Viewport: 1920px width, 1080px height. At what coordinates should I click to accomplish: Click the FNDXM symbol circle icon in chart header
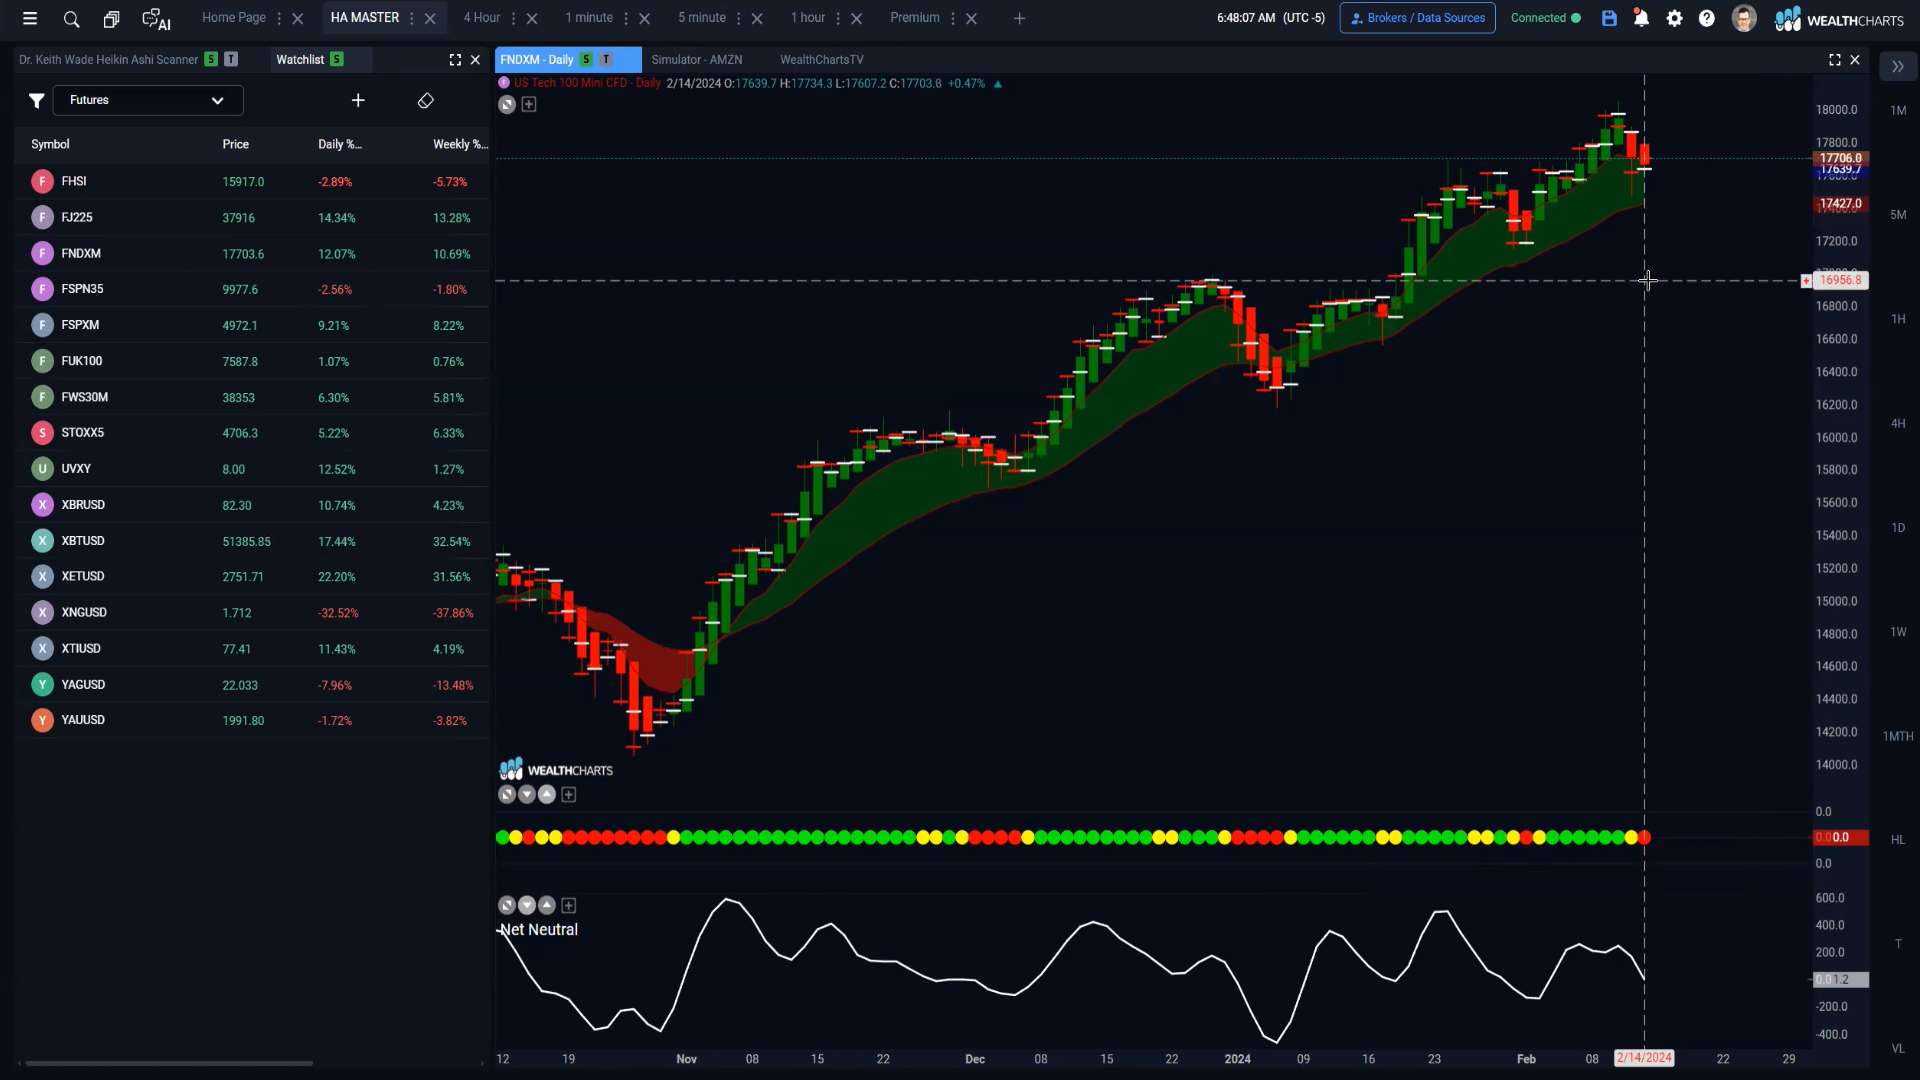[x=504, y=83]
